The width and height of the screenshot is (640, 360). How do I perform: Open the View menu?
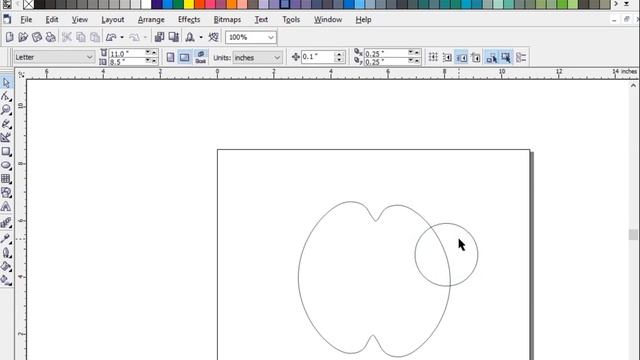coord(80,20)
